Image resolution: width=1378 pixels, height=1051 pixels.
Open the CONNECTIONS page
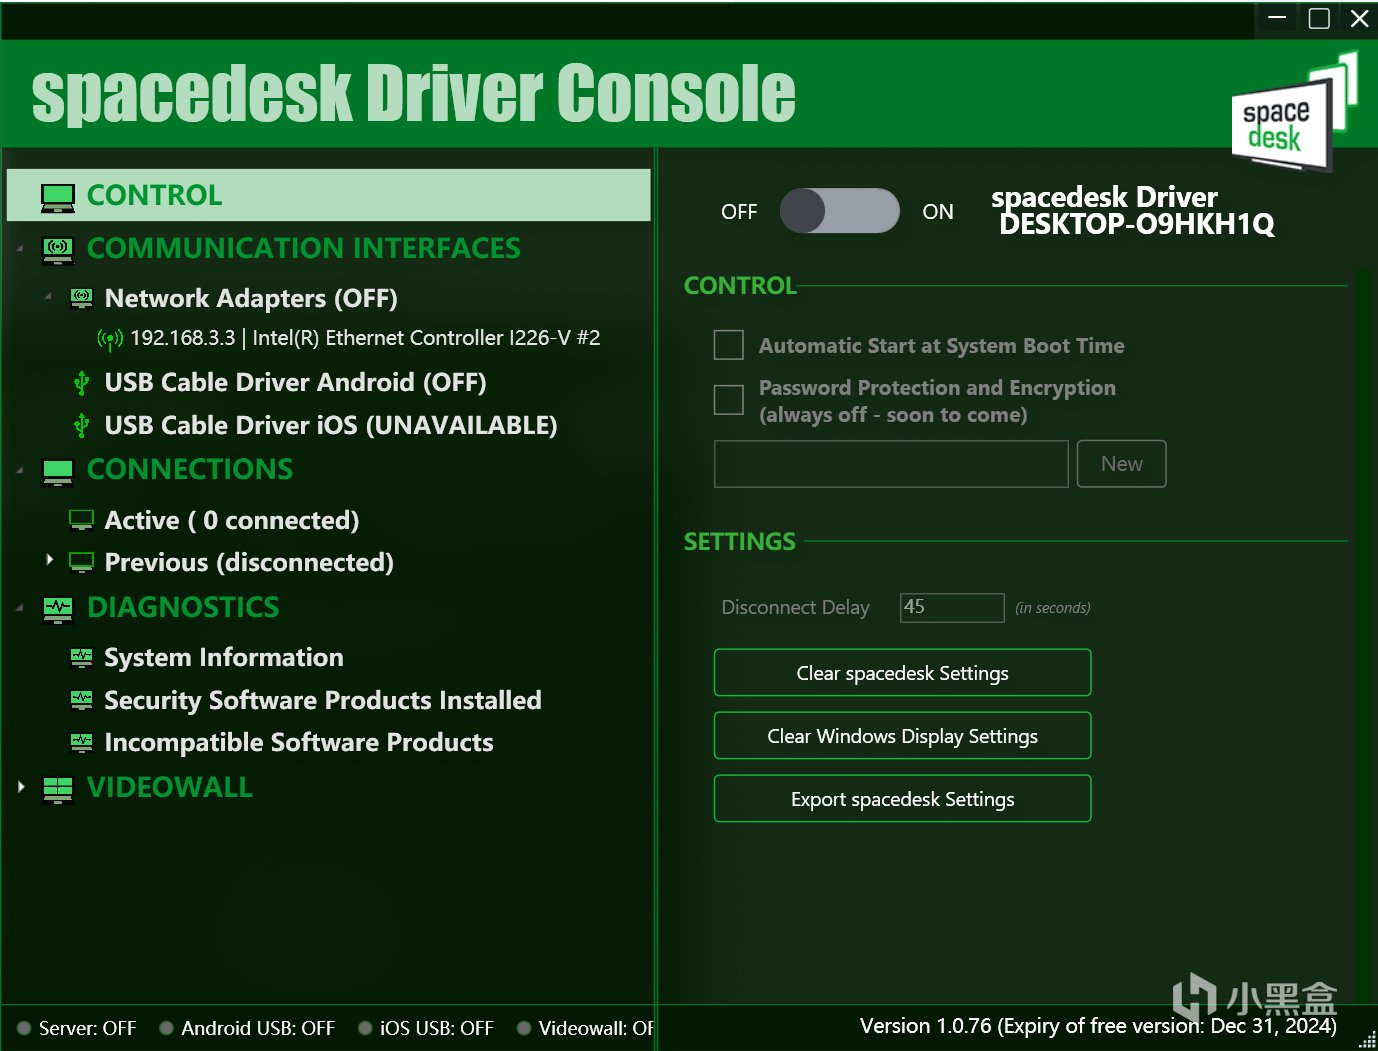190,469
